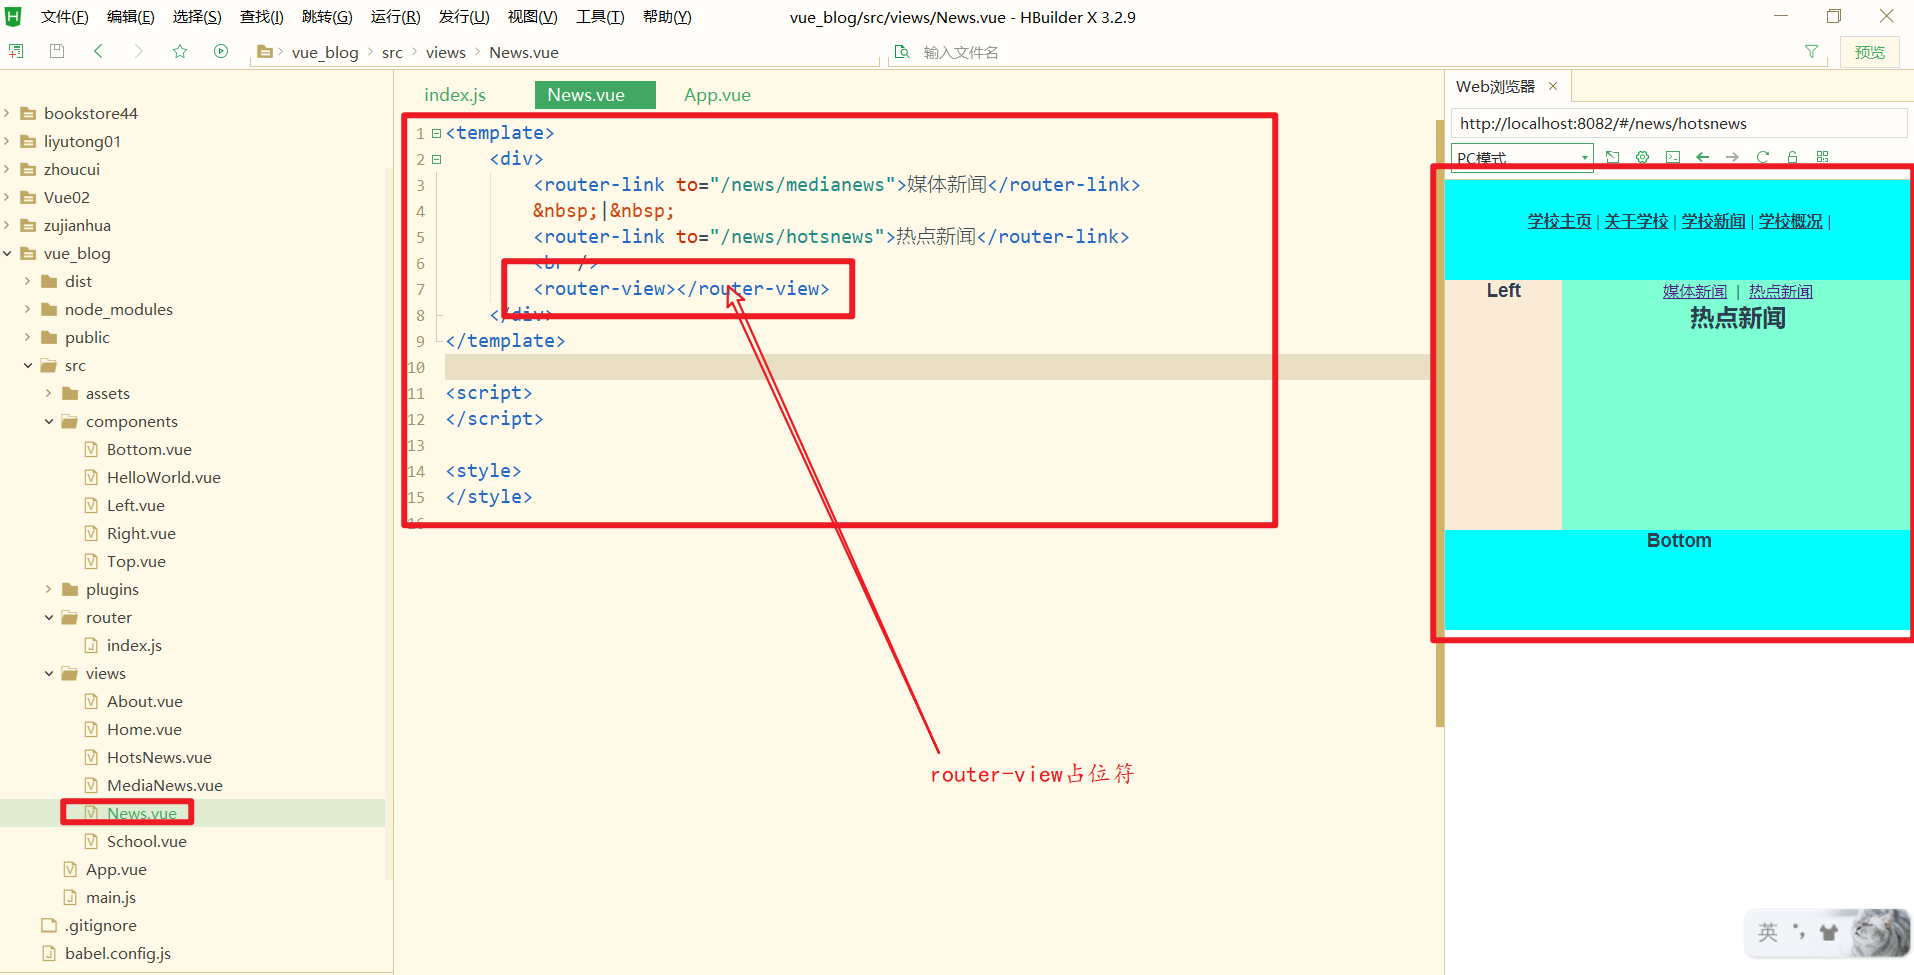Click the IME shirt skin icon
Screen dimensions: 1914x975
pyautogui.click(x=1829, y=932)
